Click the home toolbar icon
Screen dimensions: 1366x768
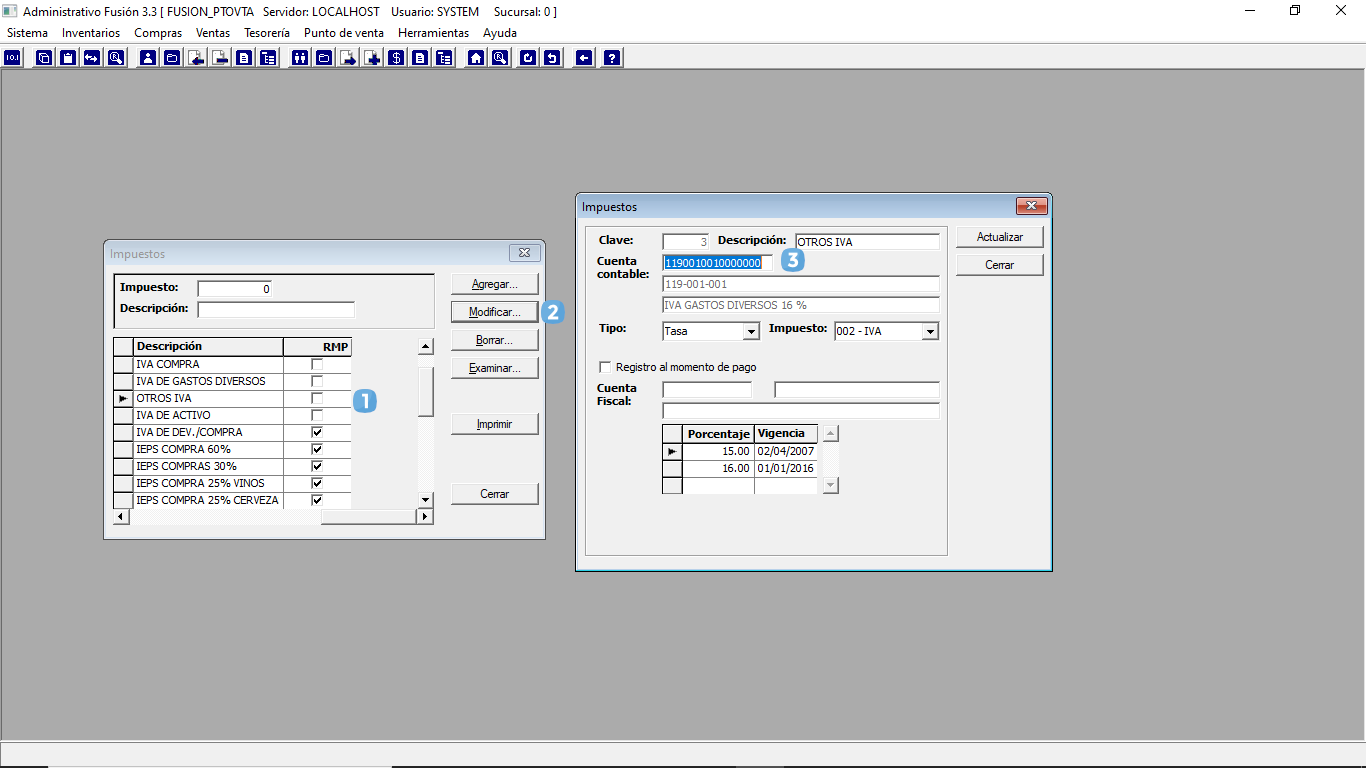click(476, 57)
